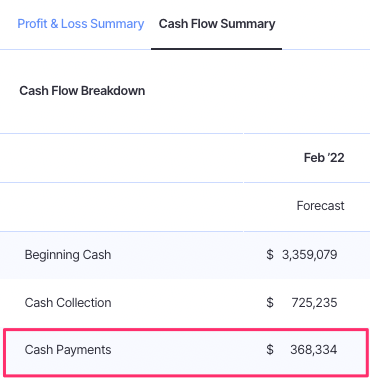Click the Cash Collection amount 725,235

coord(314,303)
